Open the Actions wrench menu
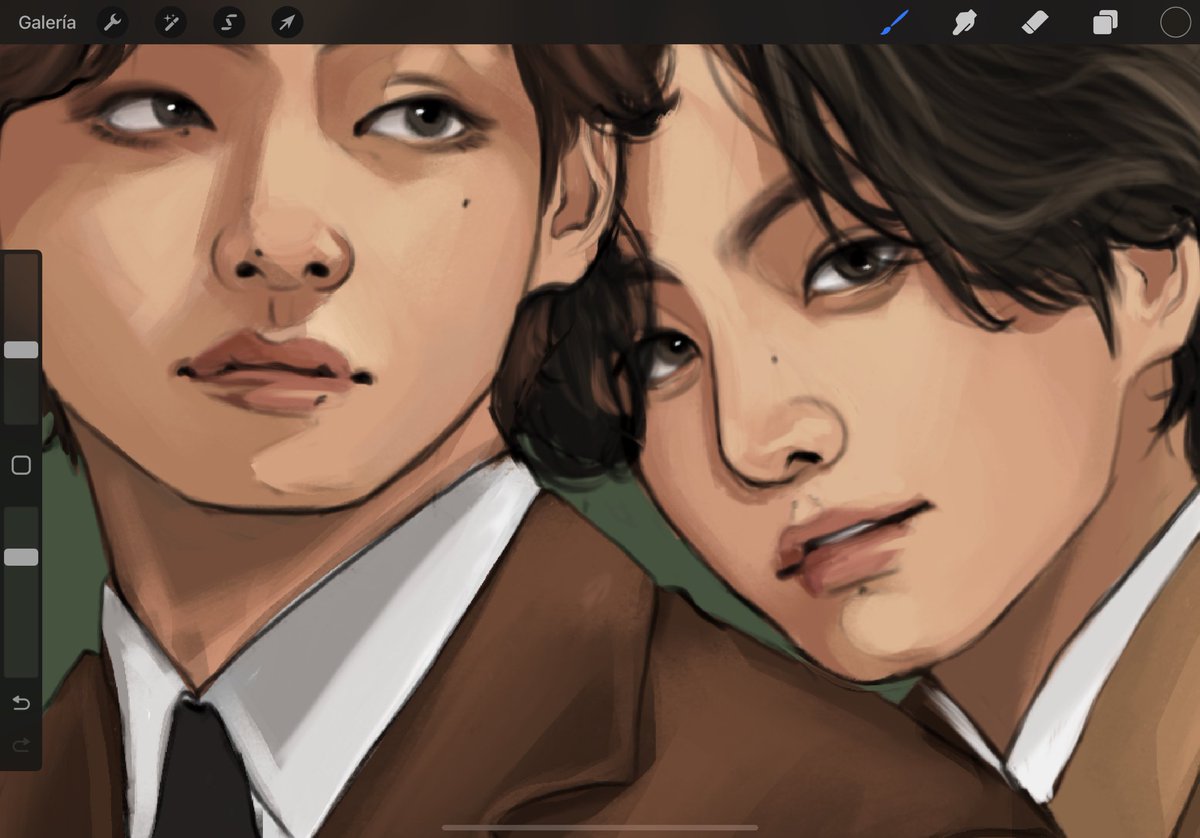Image resolution: width=1200 pixels, height=838 pixels. click(x=112, y=23)
